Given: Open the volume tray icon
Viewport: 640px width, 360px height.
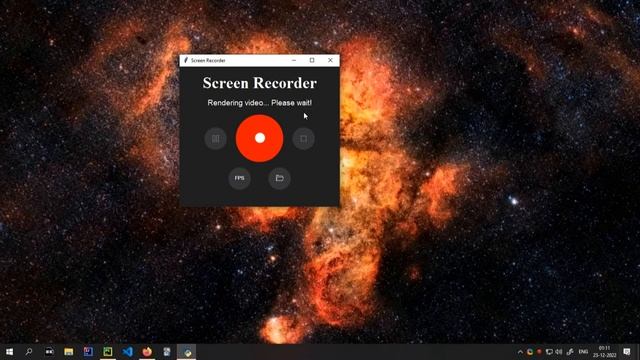Looking at the screenshot, I should click(x=559, y=352).
